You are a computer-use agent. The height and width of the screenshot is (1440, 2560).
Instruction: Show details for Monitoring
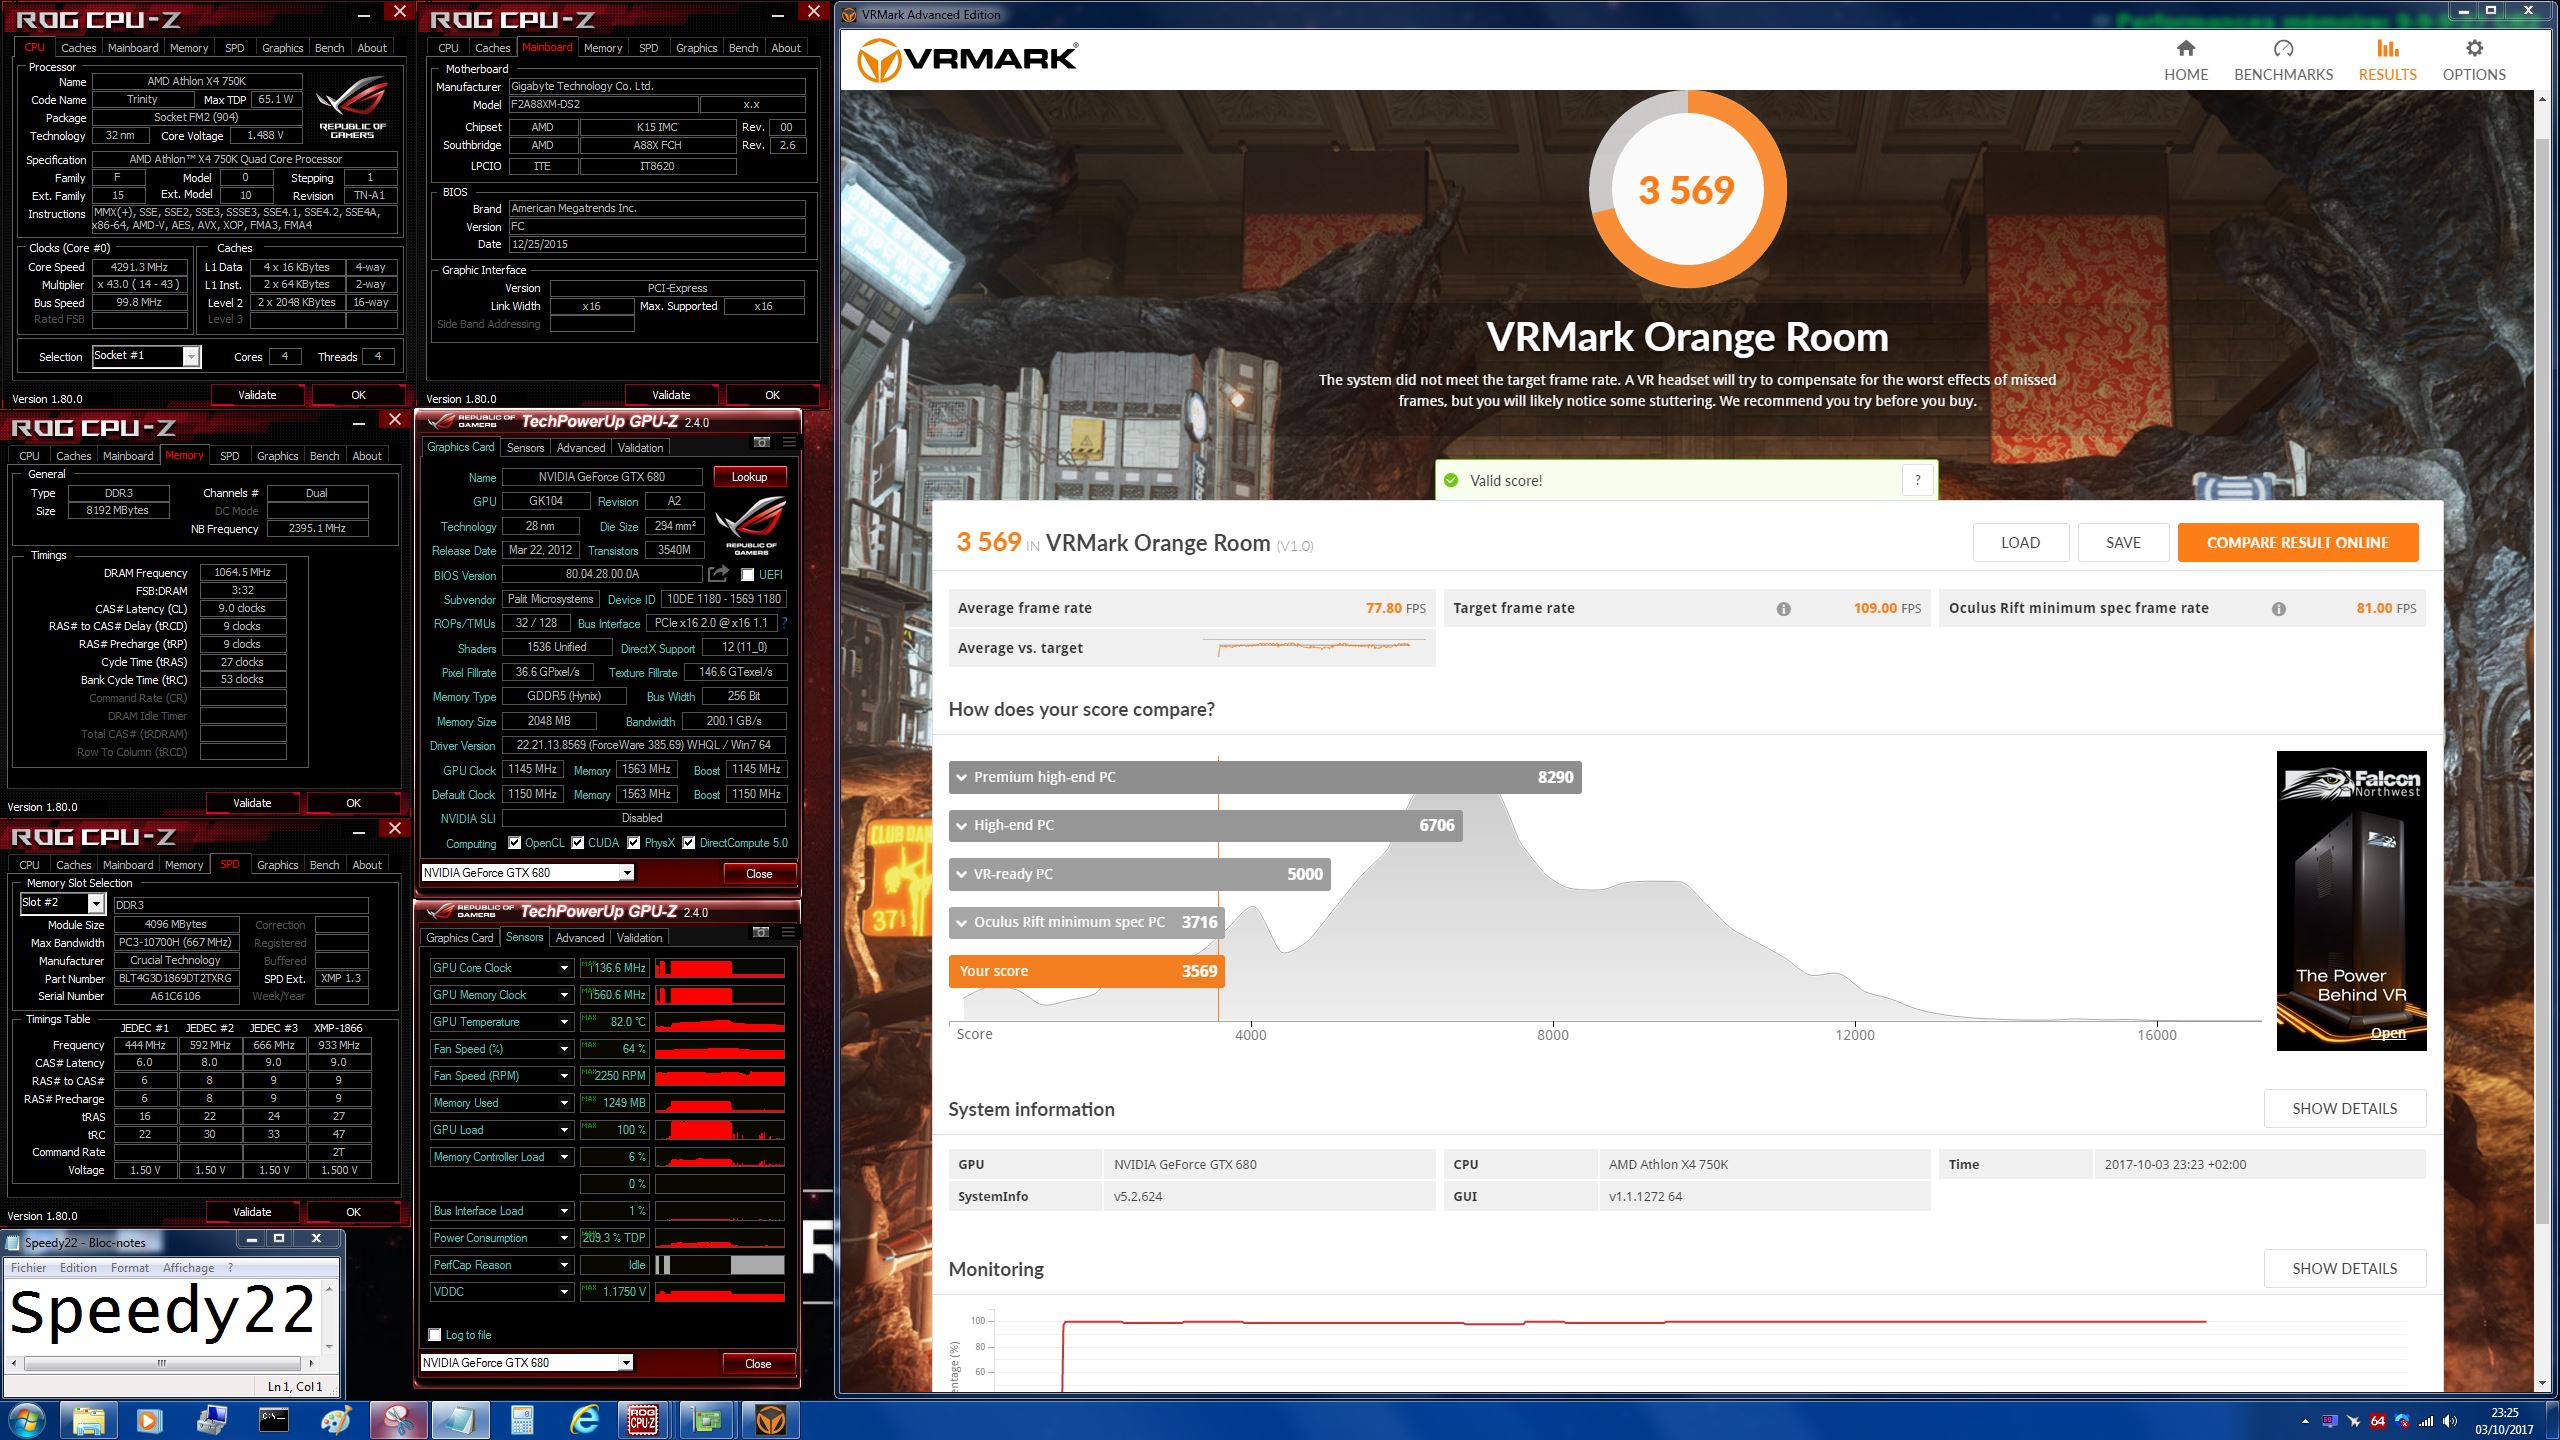[x=2344, y=1268]
